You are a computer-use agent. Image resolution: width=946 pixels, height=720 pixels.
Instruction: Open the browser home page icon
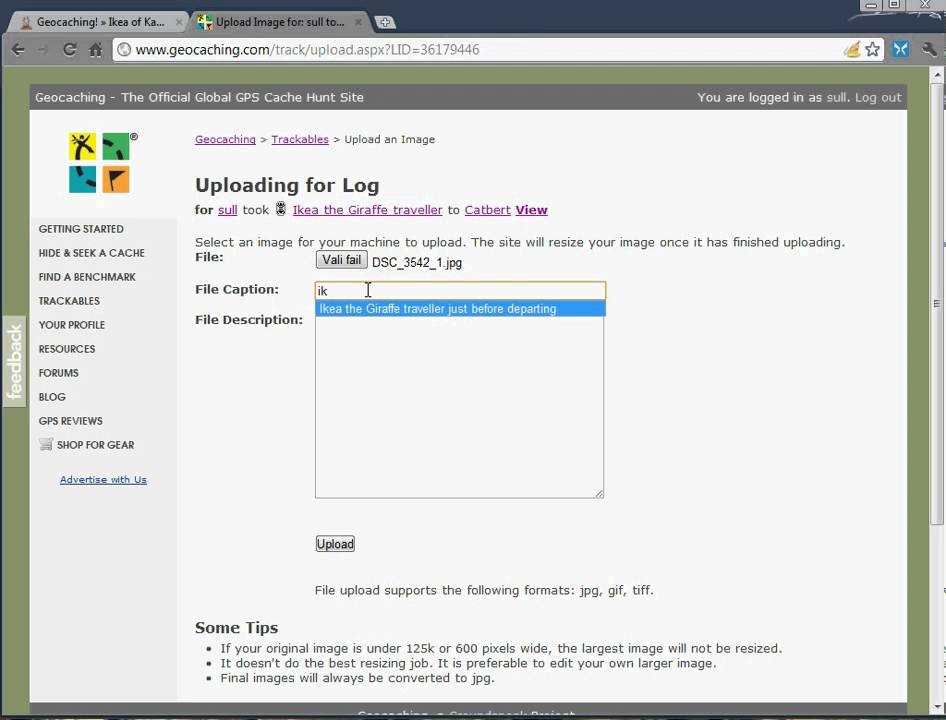(95, 49)
